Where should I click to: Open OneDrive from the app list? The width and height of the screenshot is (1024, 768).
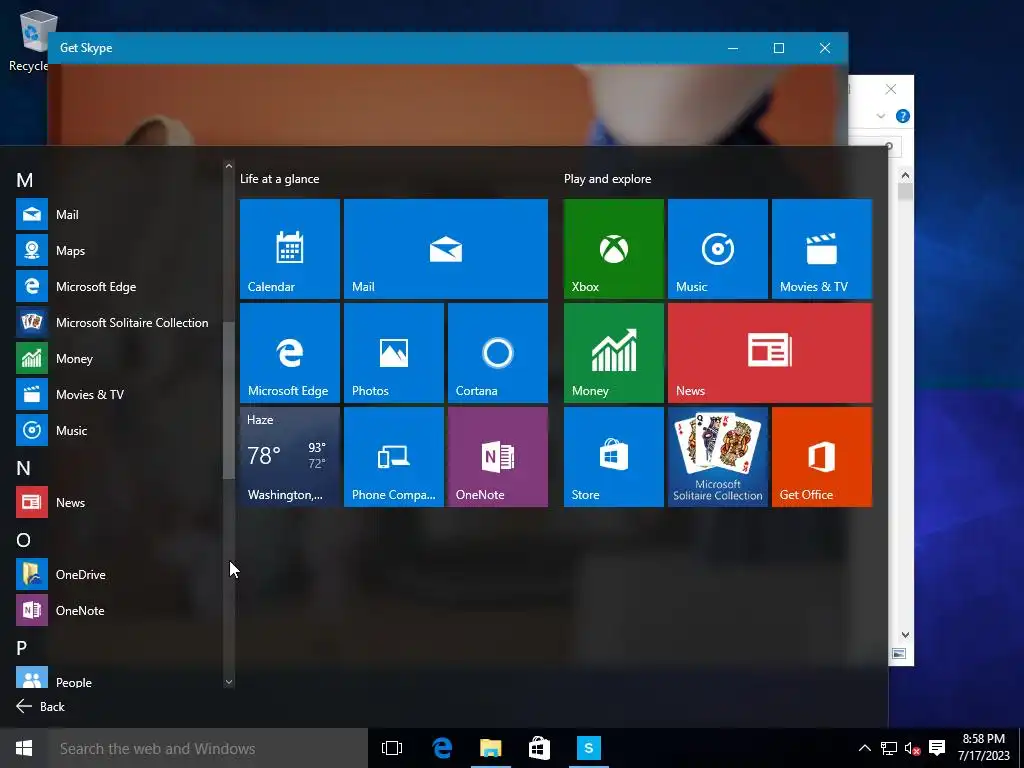pyautogui.click(x=118, y=574)
